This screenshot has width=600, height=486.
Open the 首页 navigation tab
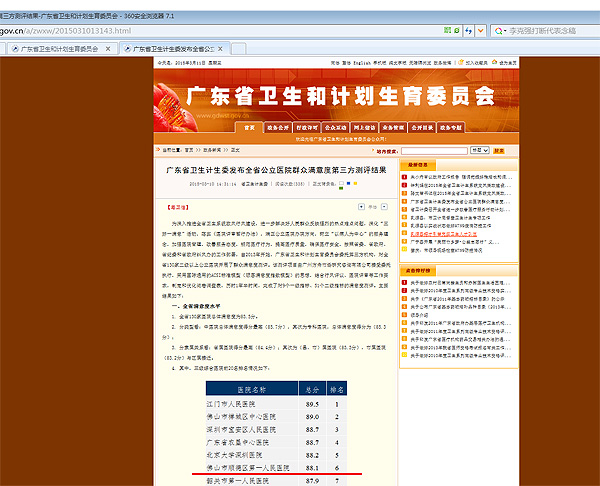pyautogui.click(x=249, y=128)
